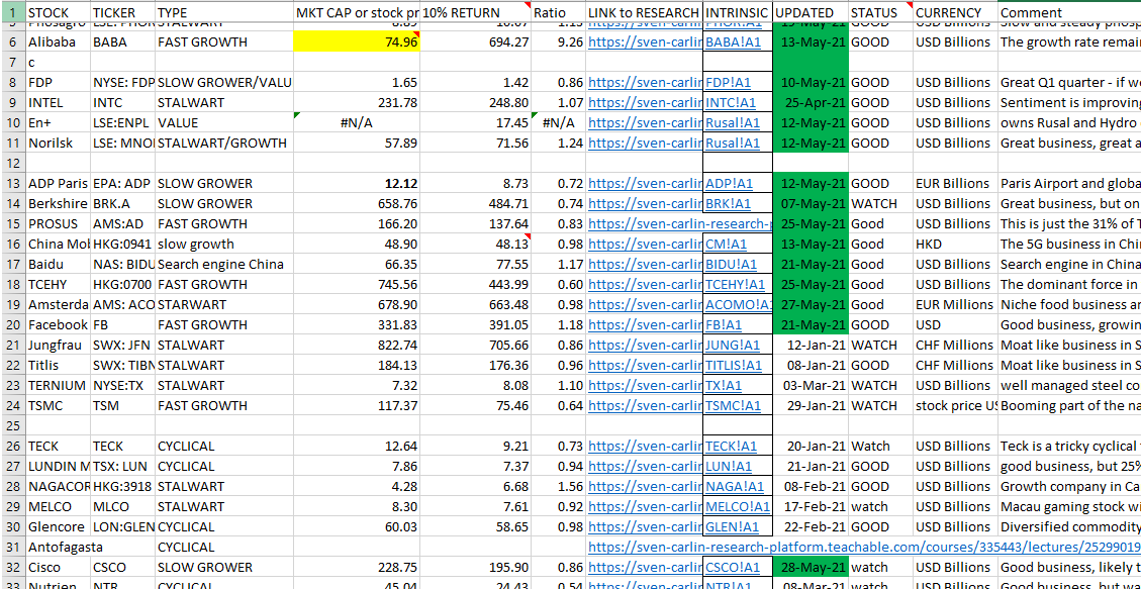
Task: Select the UPDATED column header cell
Action: click(811, 12)
